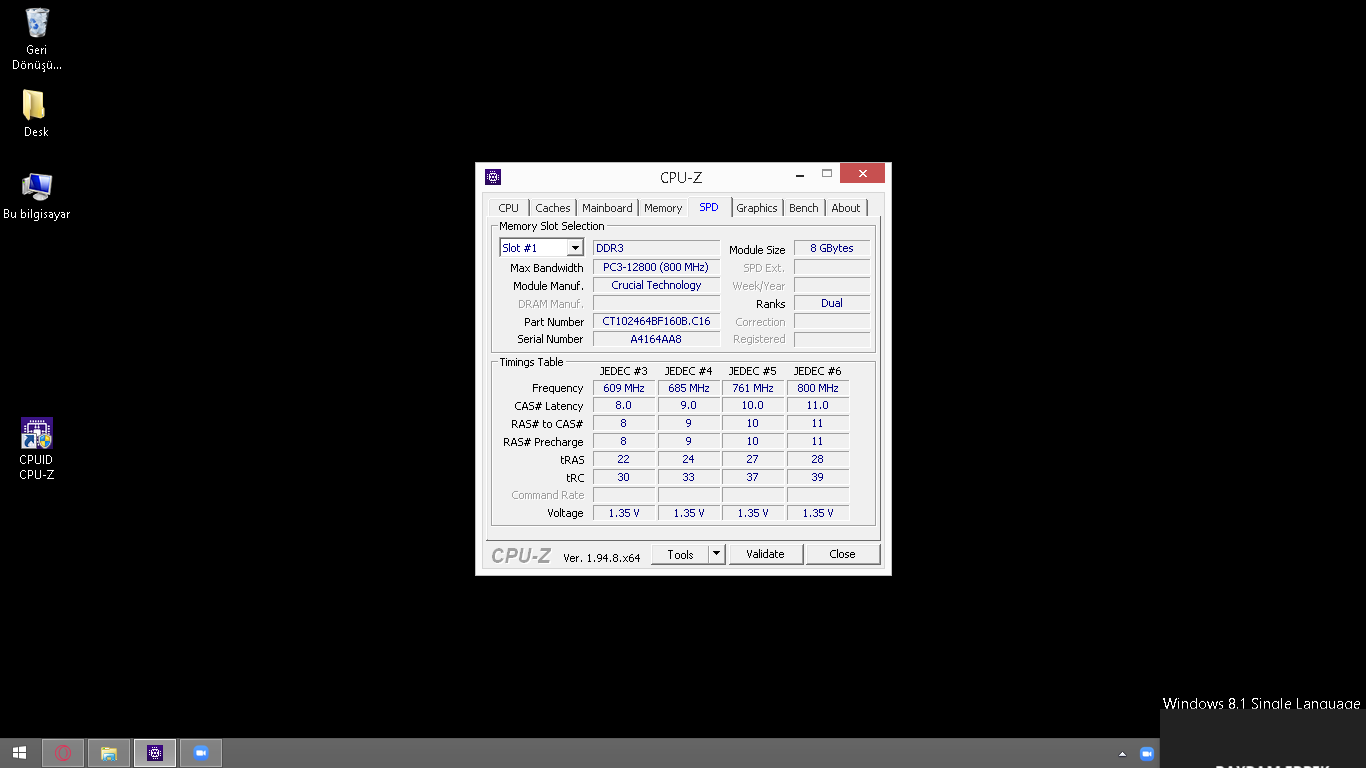Click the JEDEC #6 column header
Viewport: 1366px width, 768px height.
click(x=817, y=371)
